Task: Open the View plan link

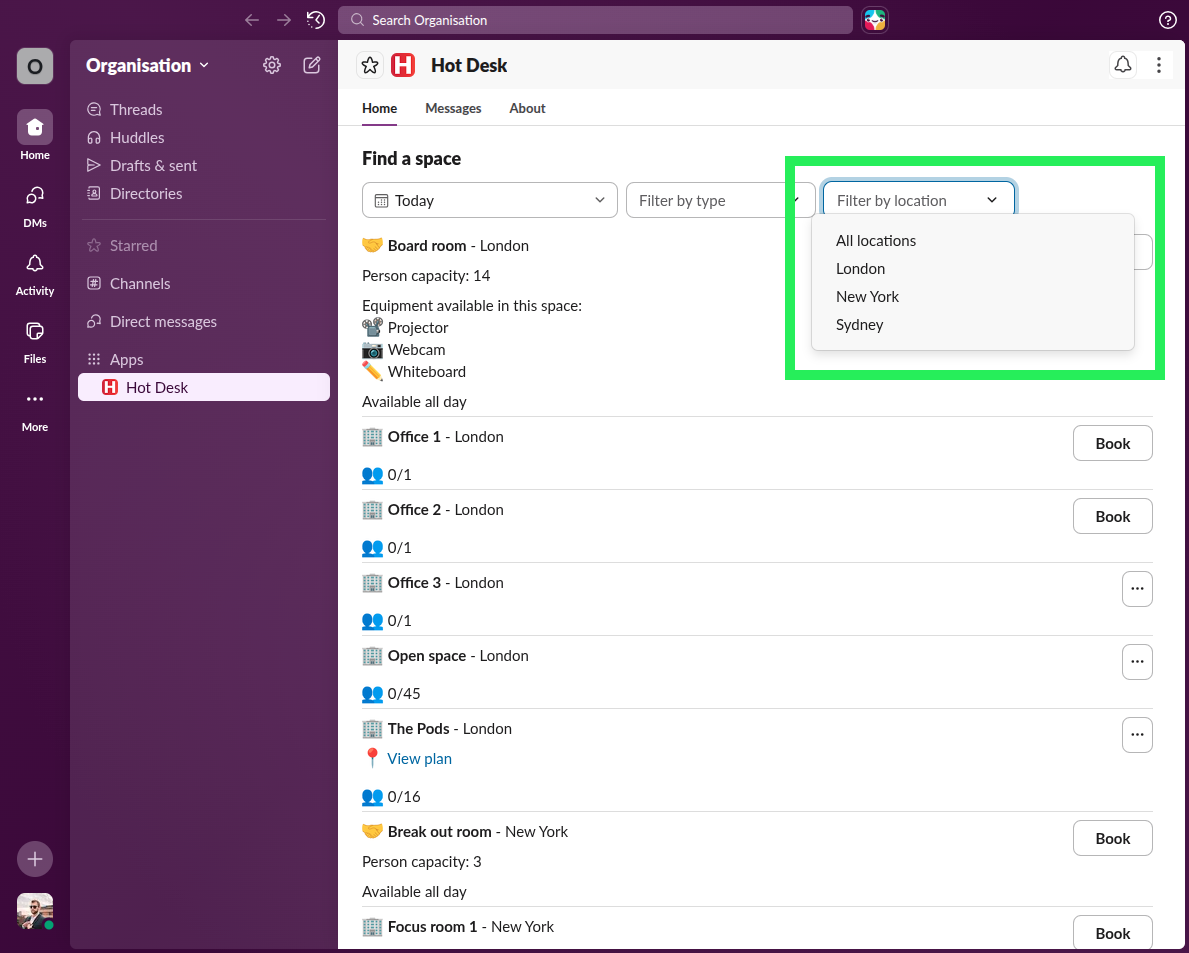Action: pyautogui.click(x=419, y=759)
